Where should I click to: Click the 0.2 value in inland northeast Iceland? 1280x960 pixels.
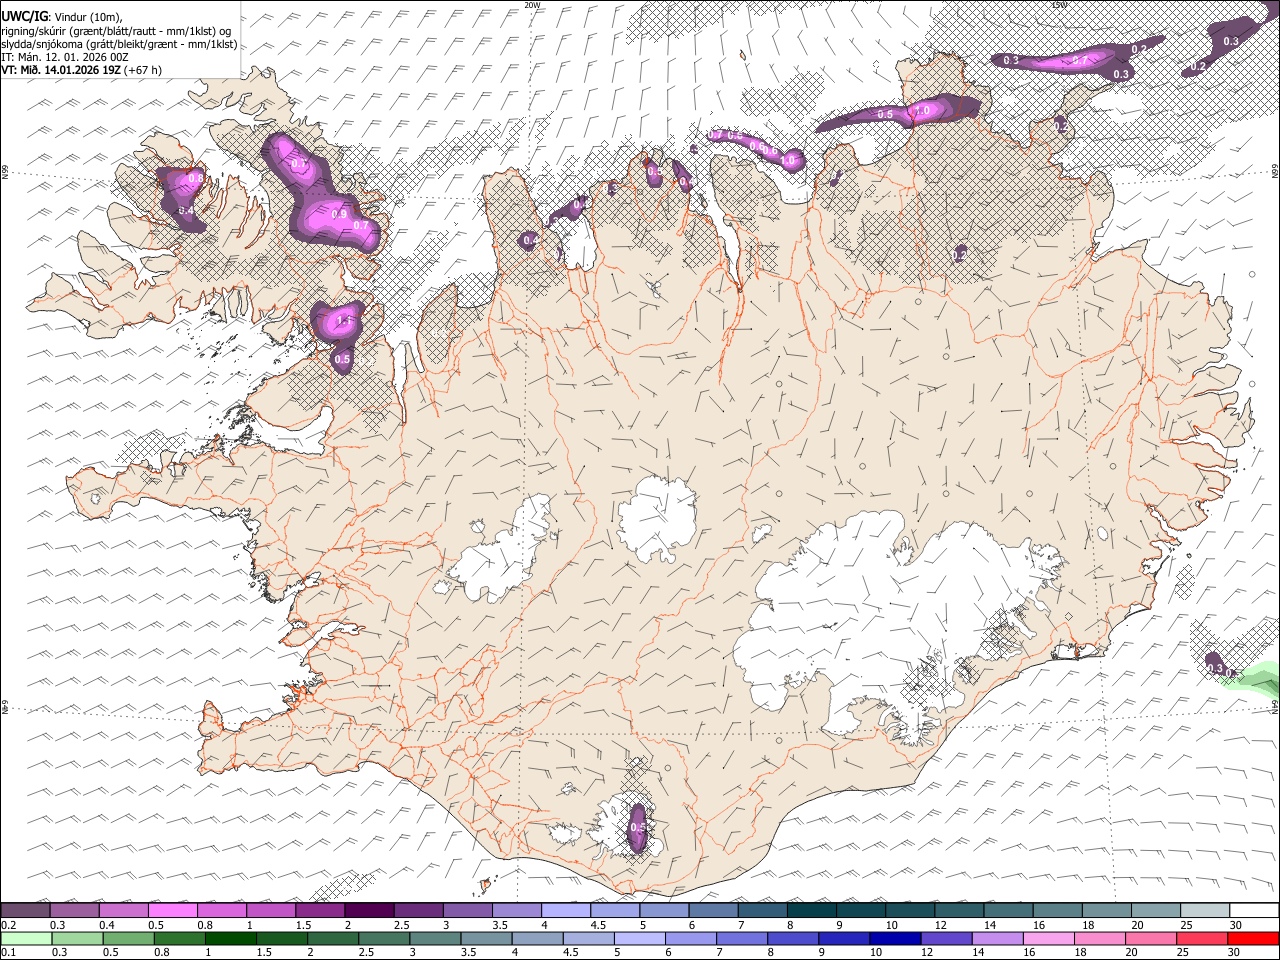pyautogui.click(x=960, y=257)
